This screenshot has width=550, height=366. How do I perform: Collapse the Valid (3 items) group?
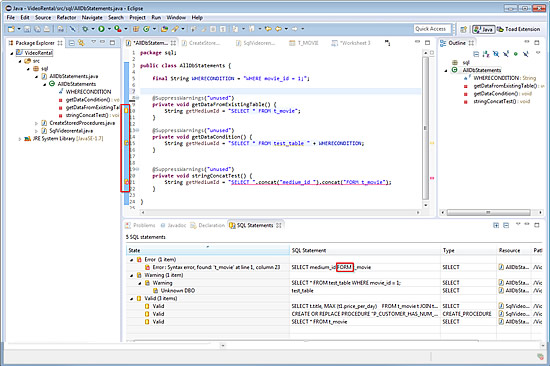pyautogui.click(x=132, y=299)
